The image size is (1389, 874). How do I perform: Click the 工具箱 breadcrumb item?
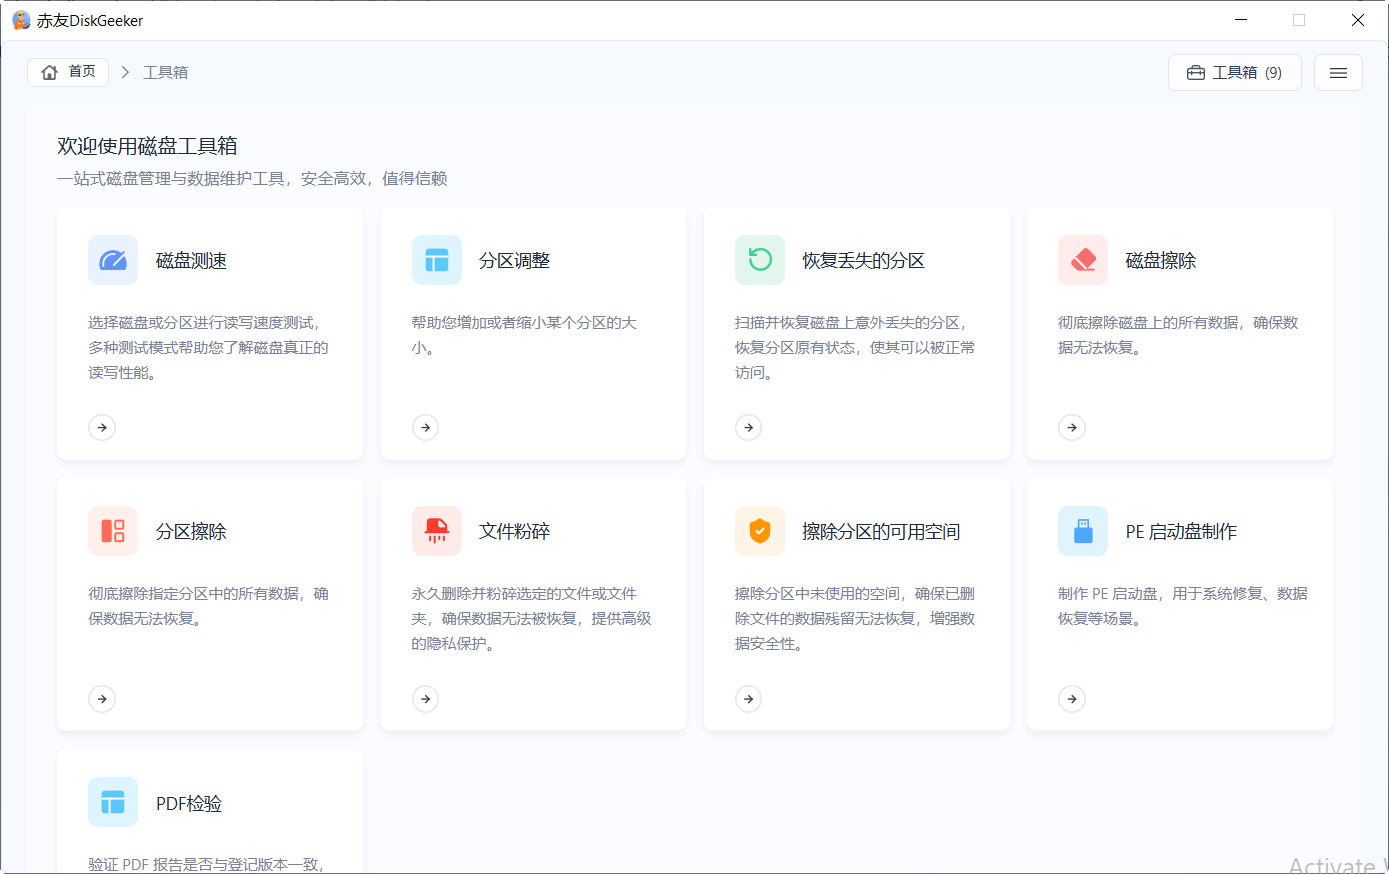(165, 72)
